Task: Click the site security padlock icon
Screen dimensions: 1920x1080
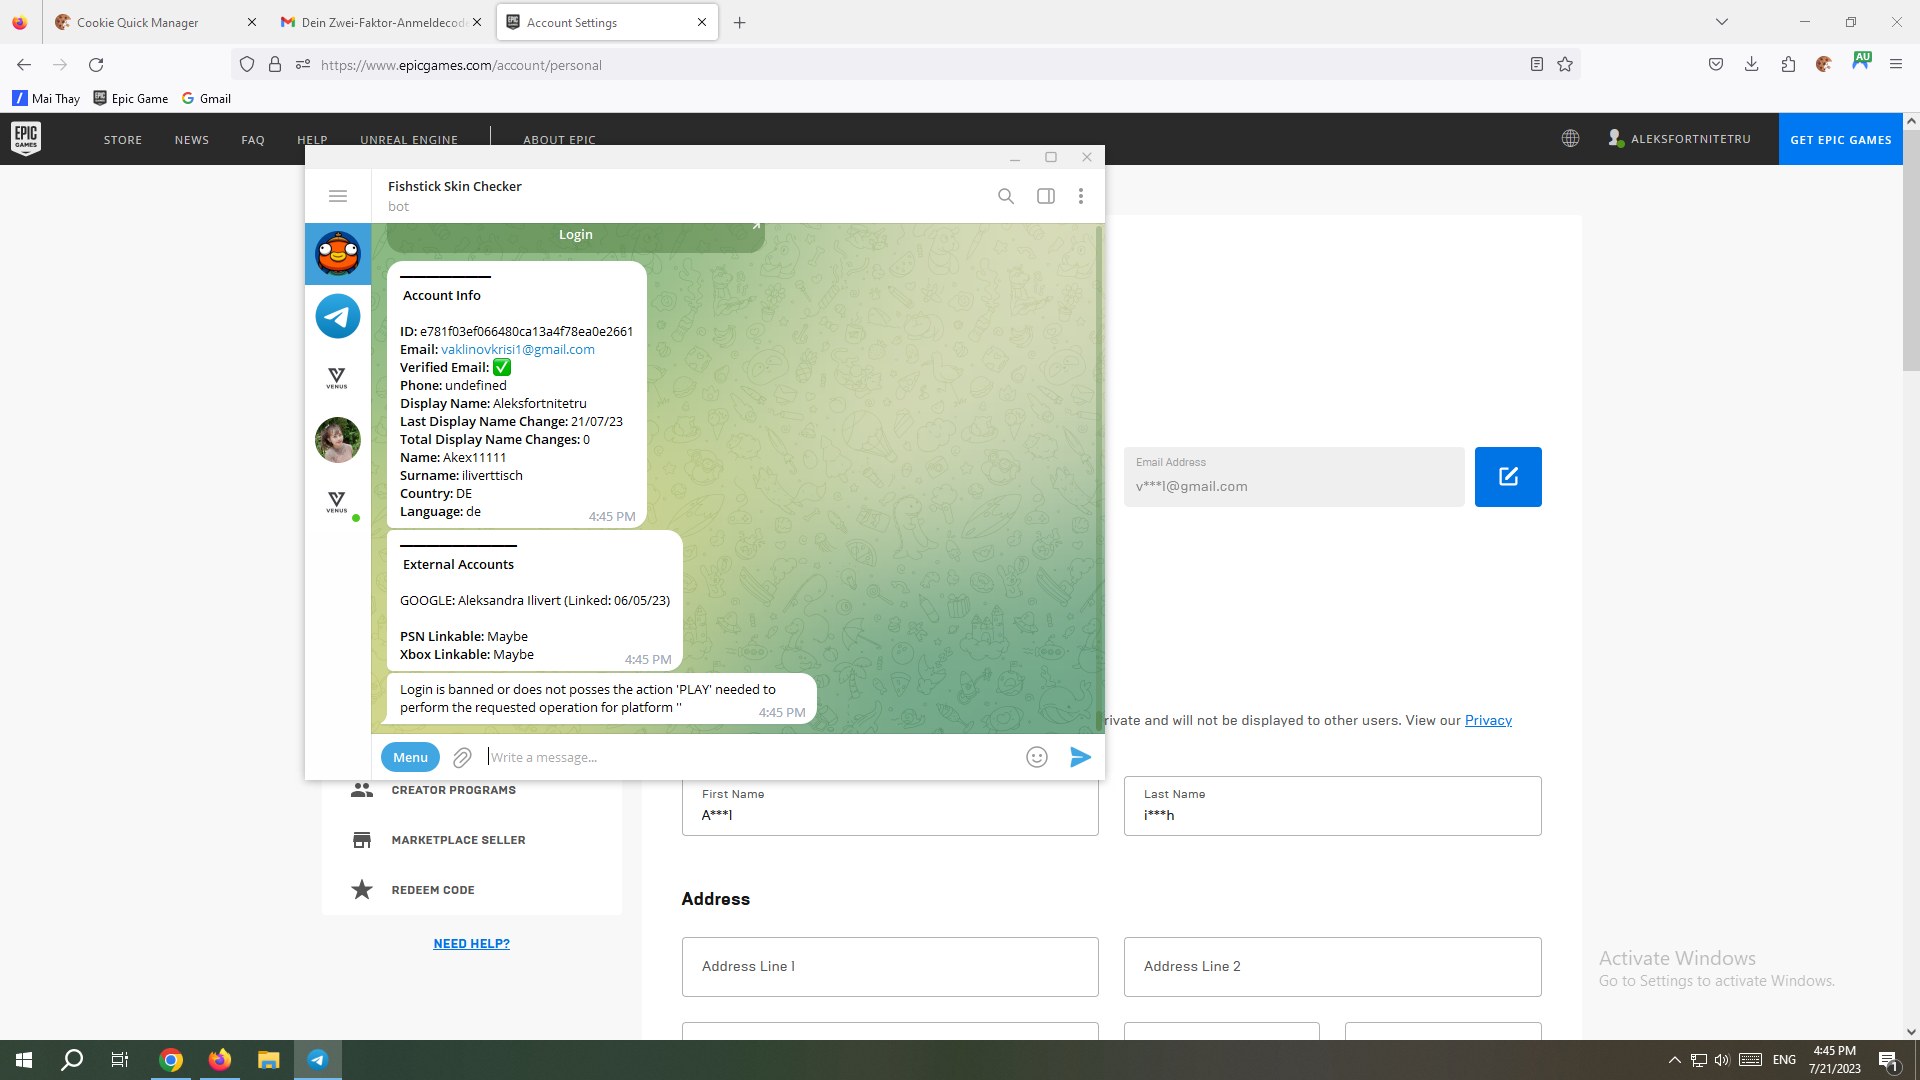Action: click(x=275, y=64)
